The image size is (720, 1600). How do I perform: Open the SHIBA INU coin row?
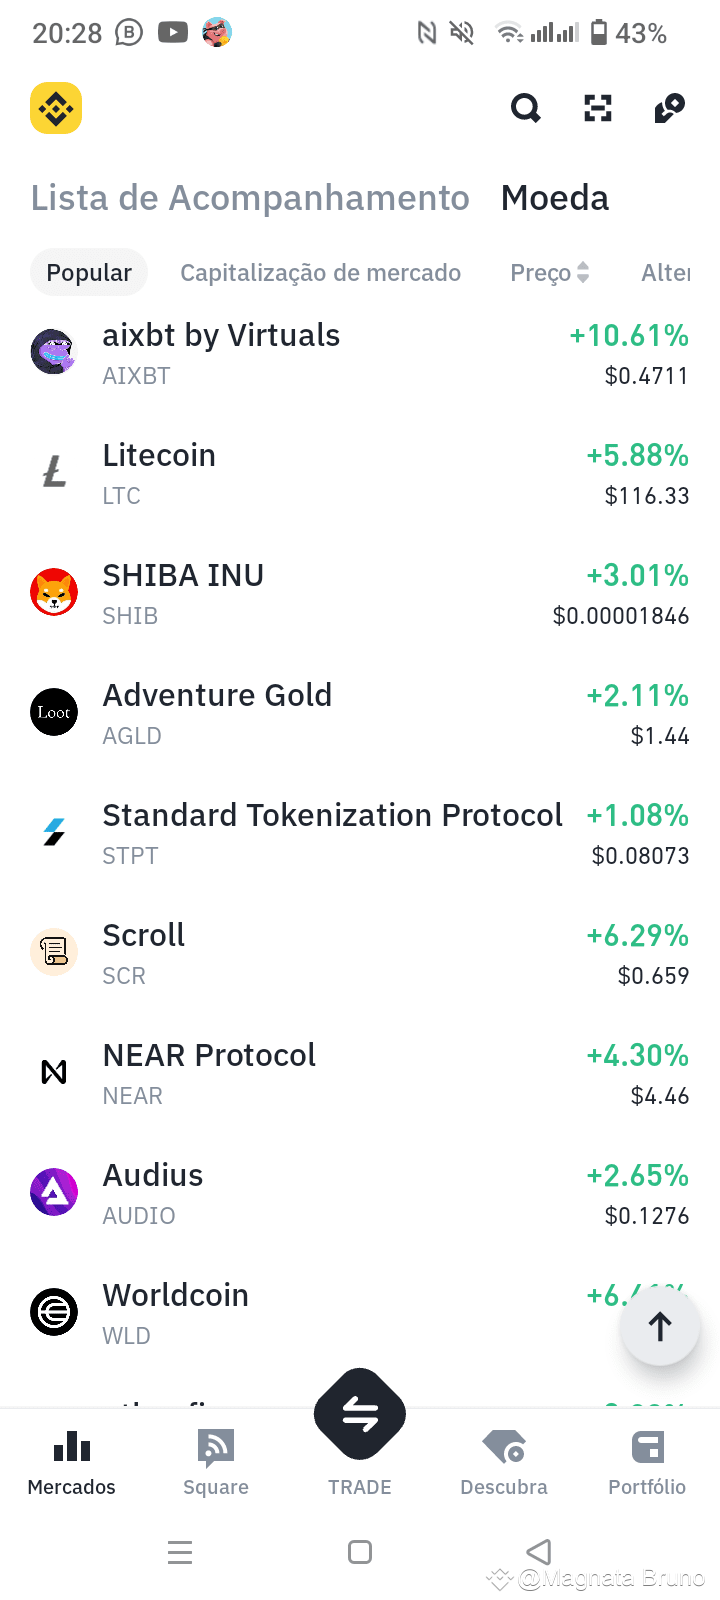coord(360,593)
